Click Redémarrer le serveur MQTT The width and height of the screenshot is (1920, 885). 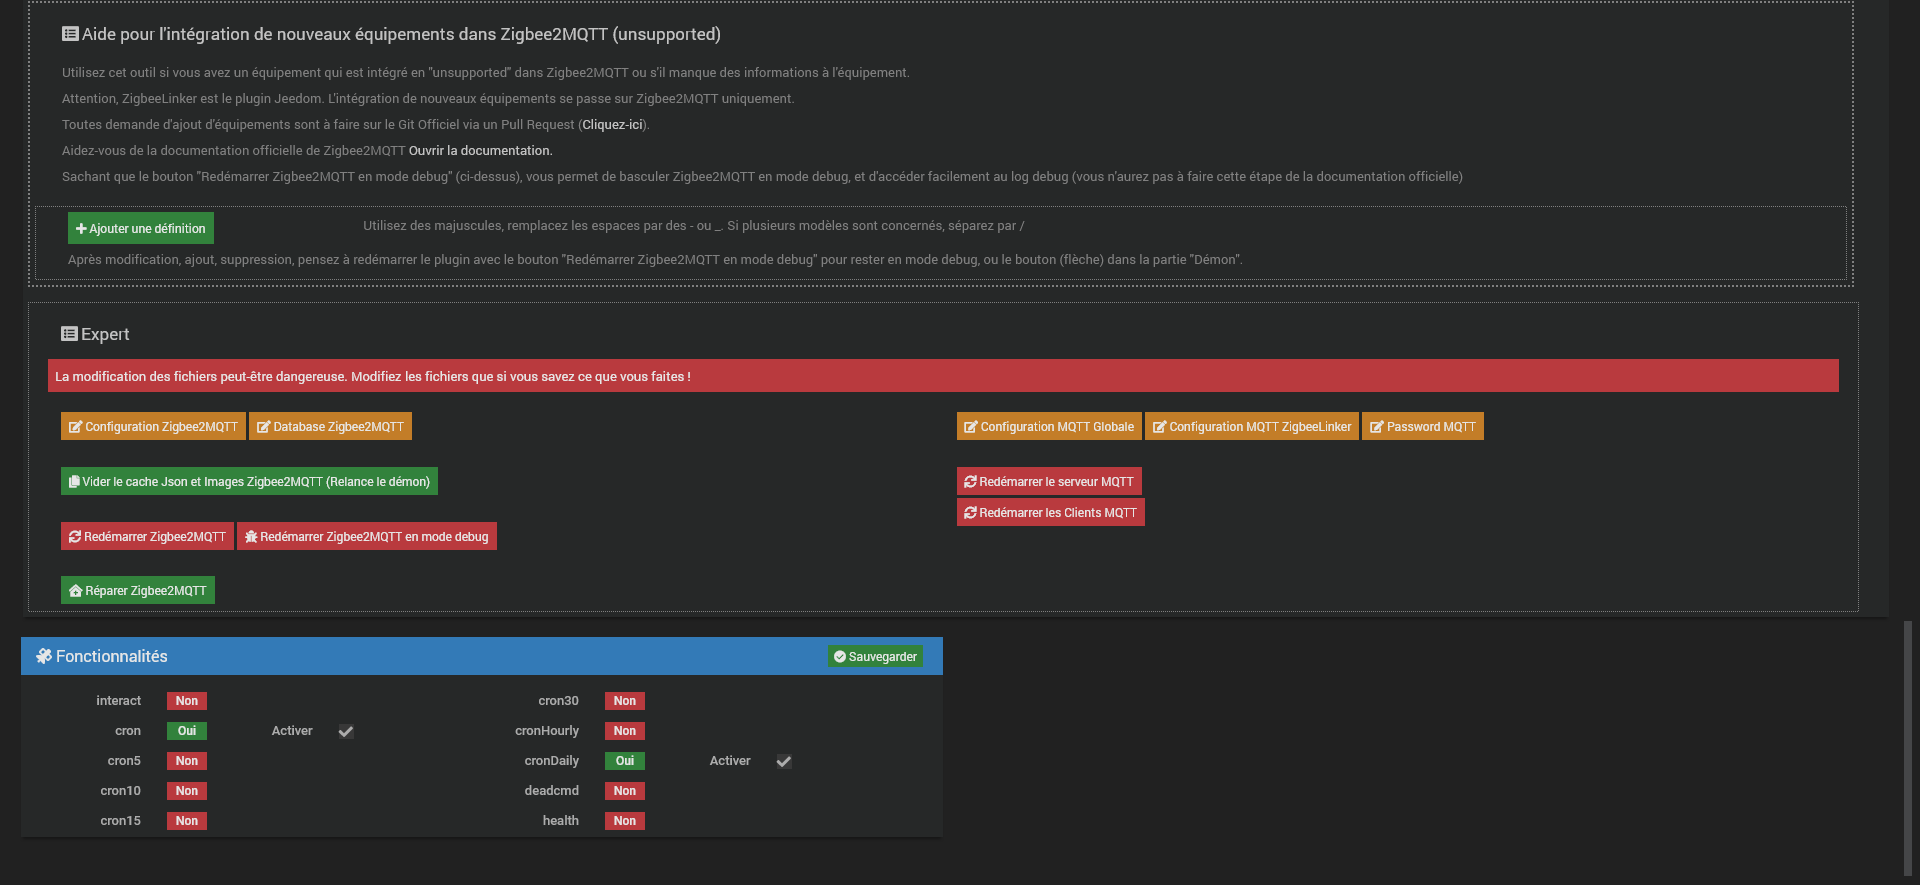(x=1049, y=481)
